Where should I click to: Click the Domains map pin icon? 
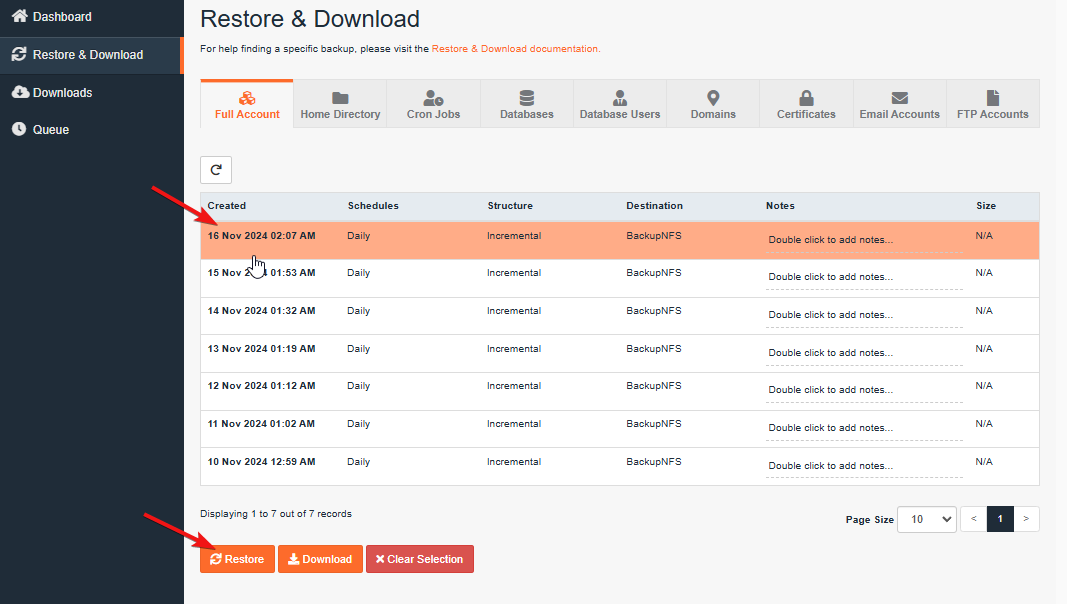pyautogui.click(x=713, y=98)
